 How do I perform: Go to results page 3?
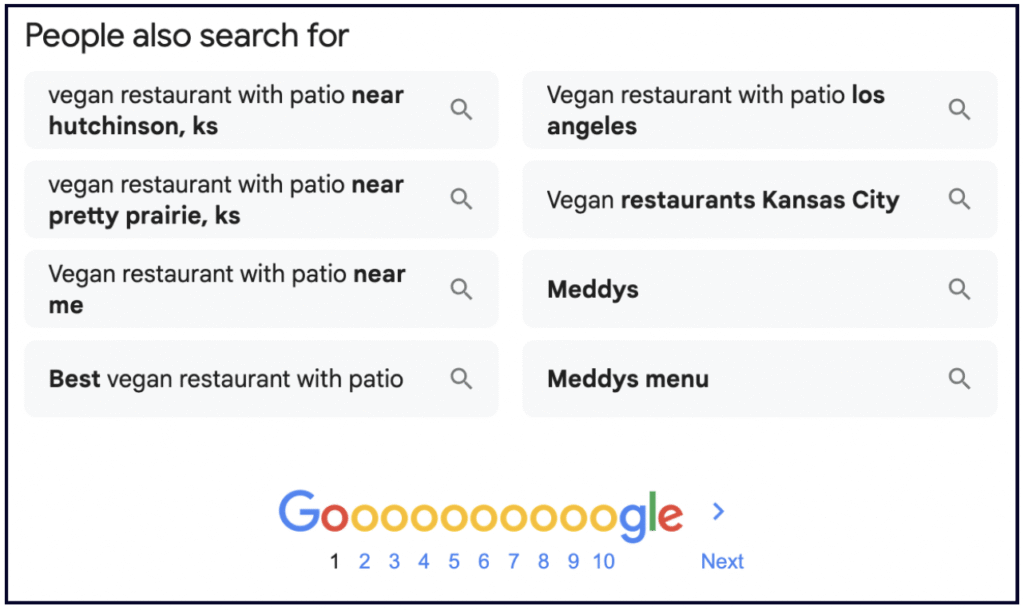coord(394,561)
